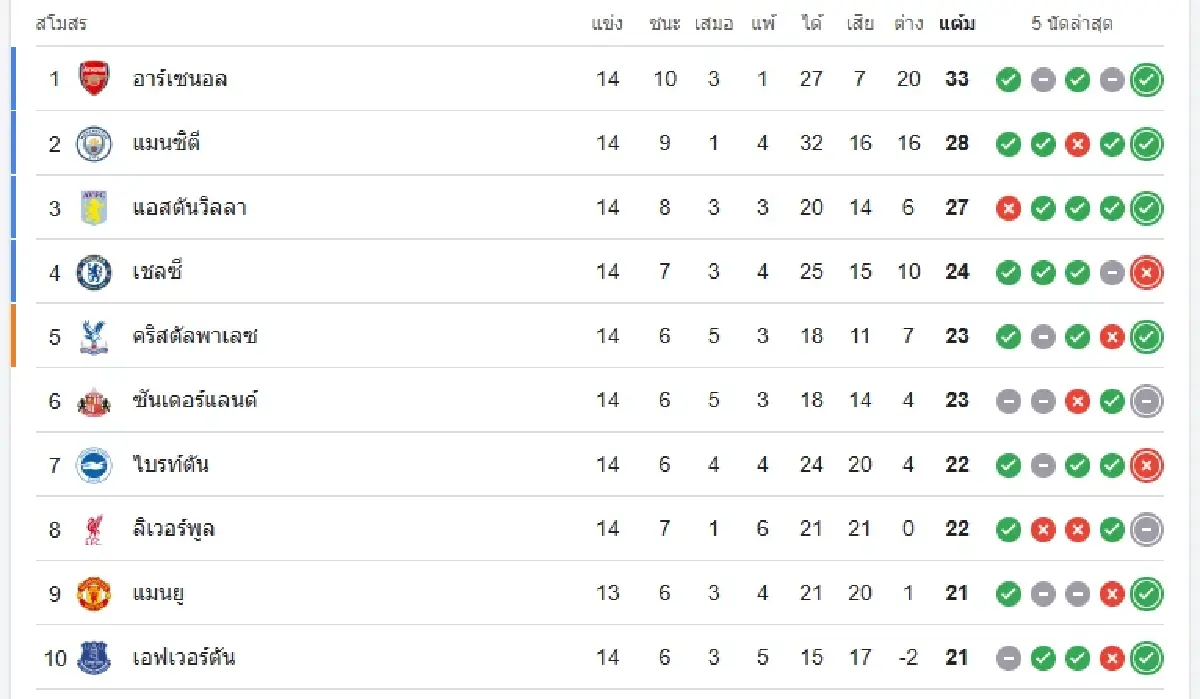This screenshot has height=699, width=1200.
Task: Select the สโมสร club column header
Action: tap(61, 24)
